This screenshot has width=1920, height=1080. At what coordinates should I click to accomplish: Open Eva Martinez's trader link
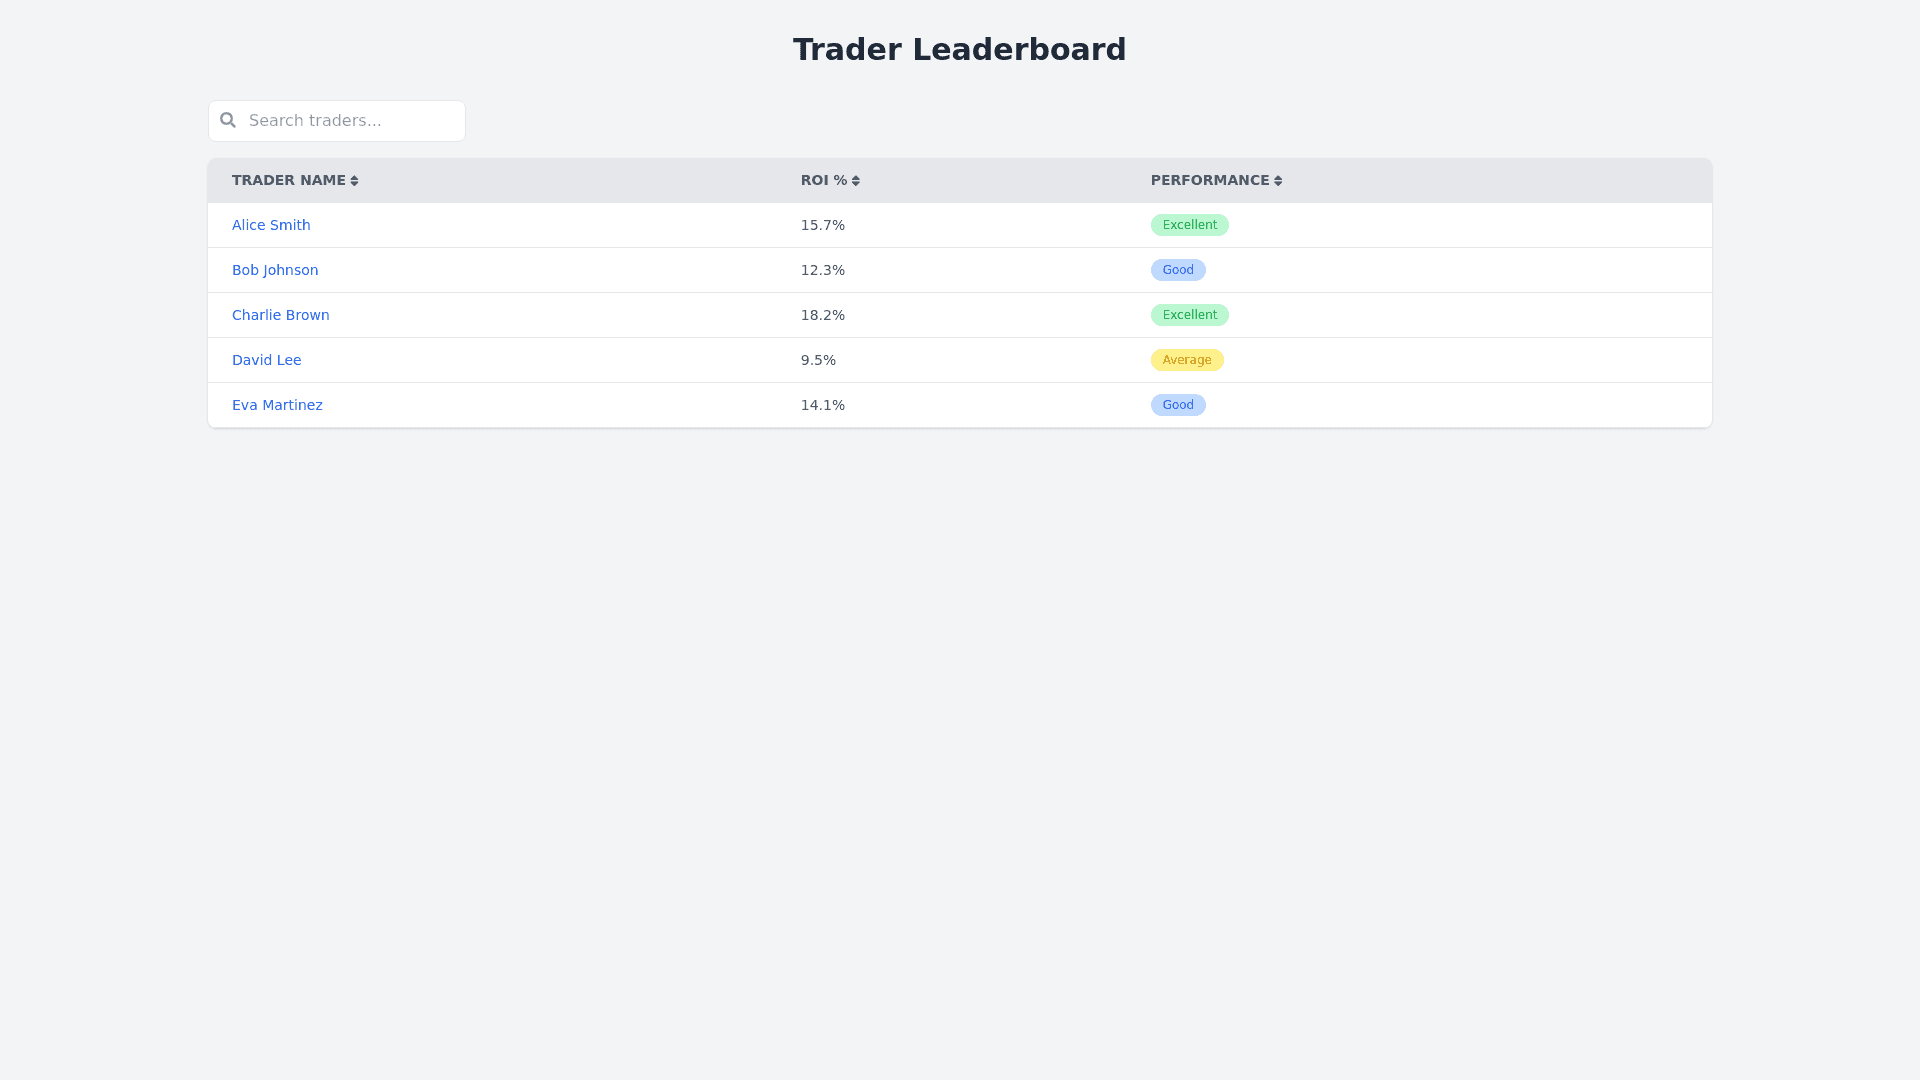point(277,405)
